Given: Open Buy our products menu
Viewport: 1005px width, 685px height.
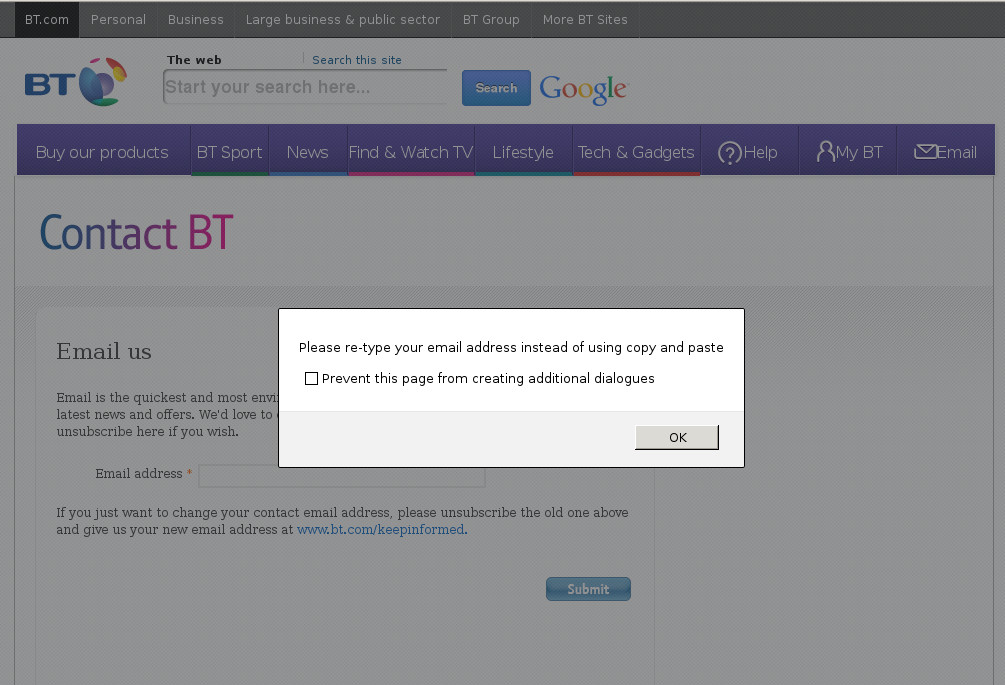Looking at the screenshot, I should tap(103, 152).
